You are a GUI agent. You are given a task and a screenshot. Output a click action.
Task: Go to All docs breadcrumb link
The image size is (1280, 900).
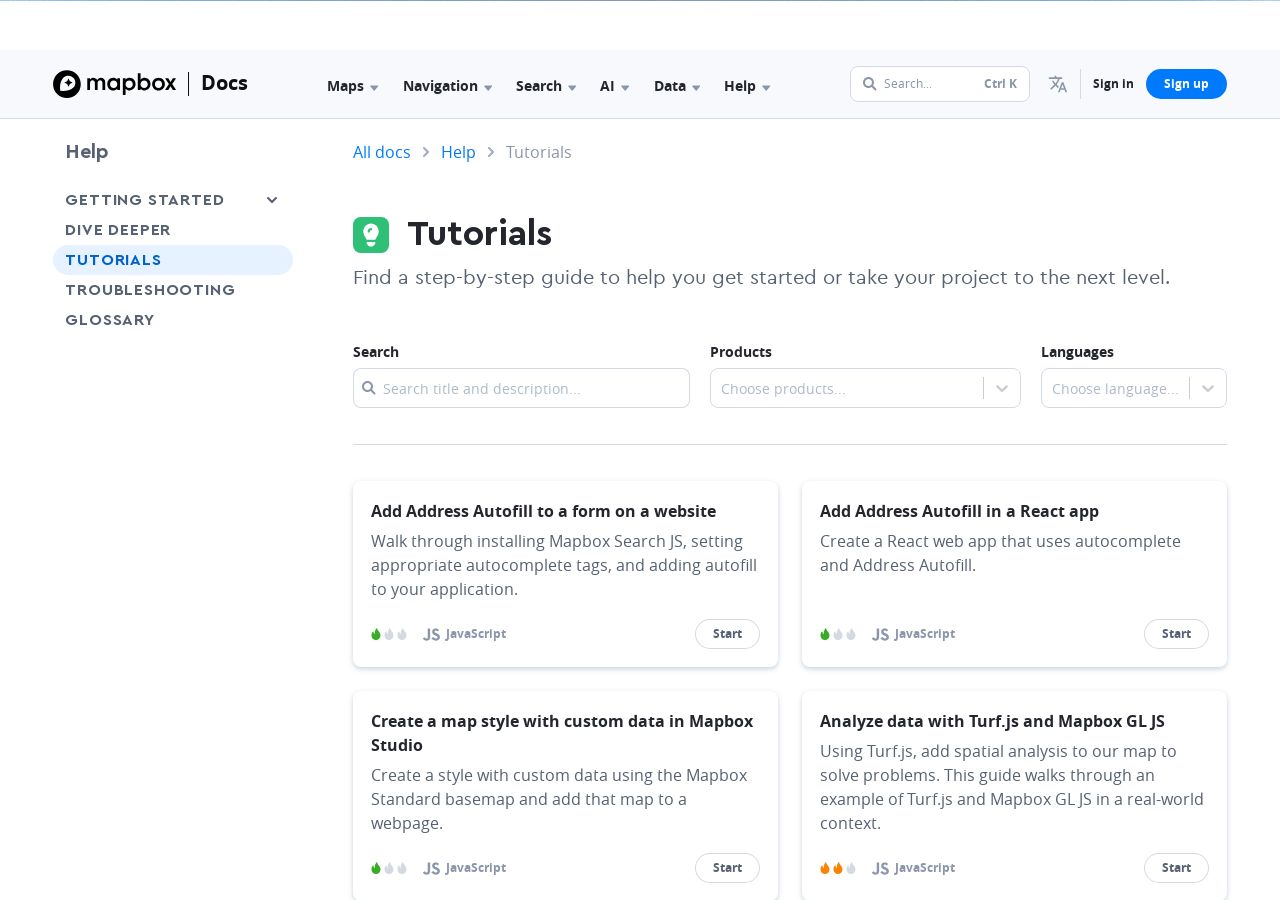click(382, 152)
